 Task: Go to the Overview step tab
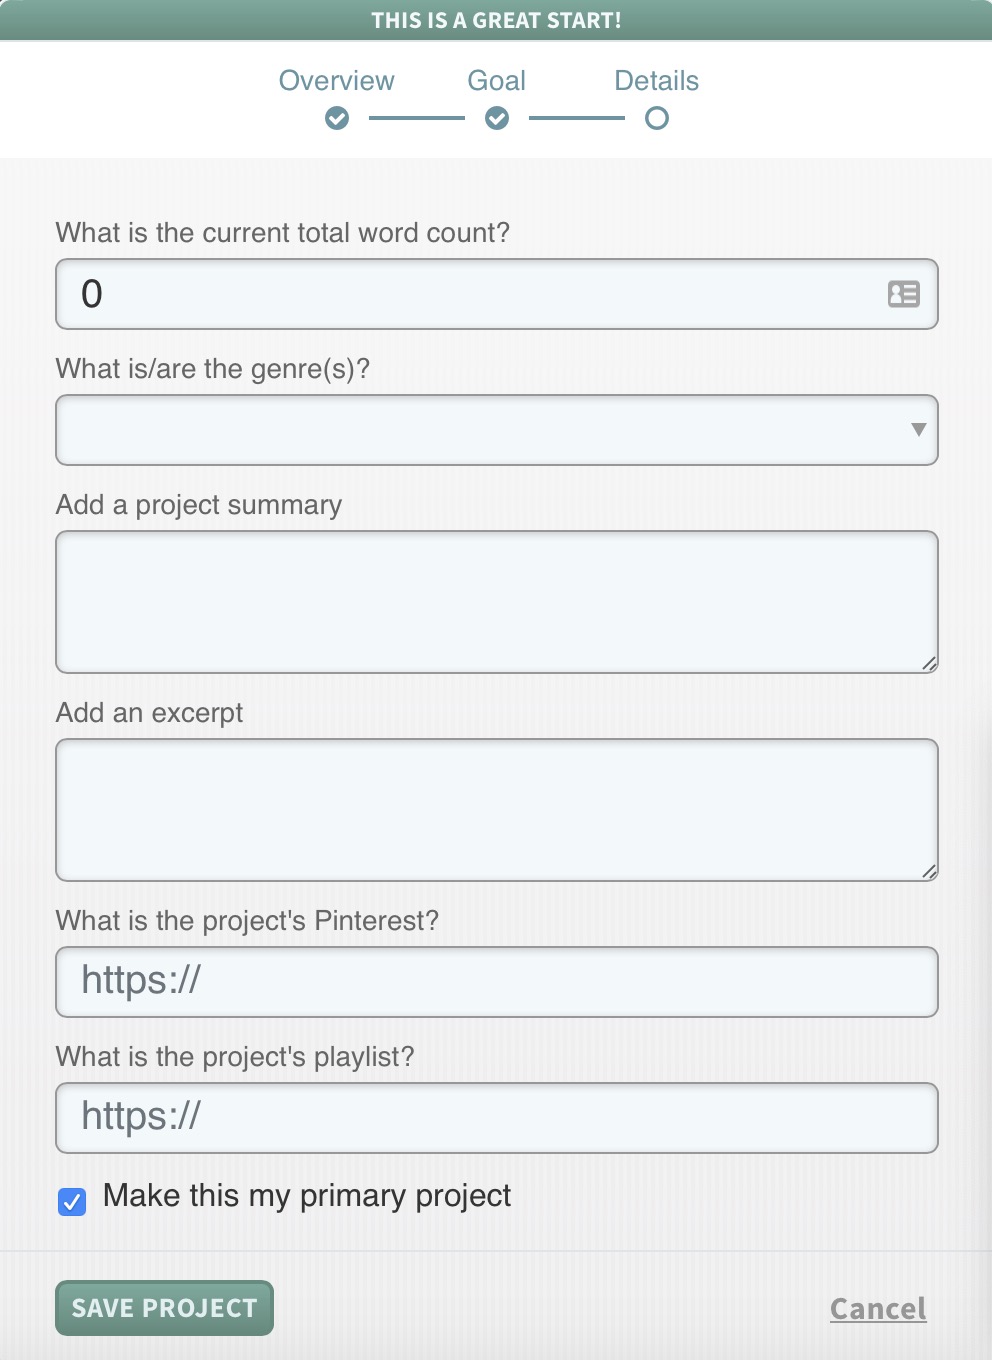(336, 81)
